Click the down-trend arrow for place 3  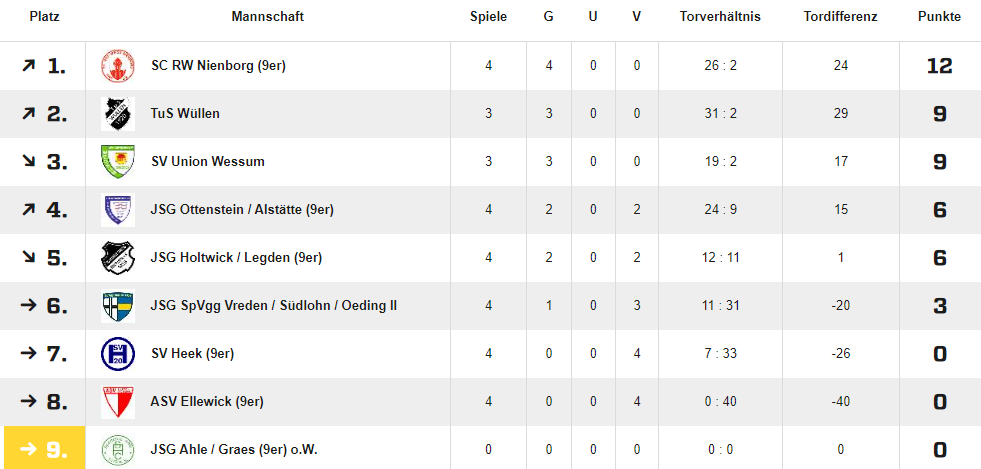[x=28, y=161]
